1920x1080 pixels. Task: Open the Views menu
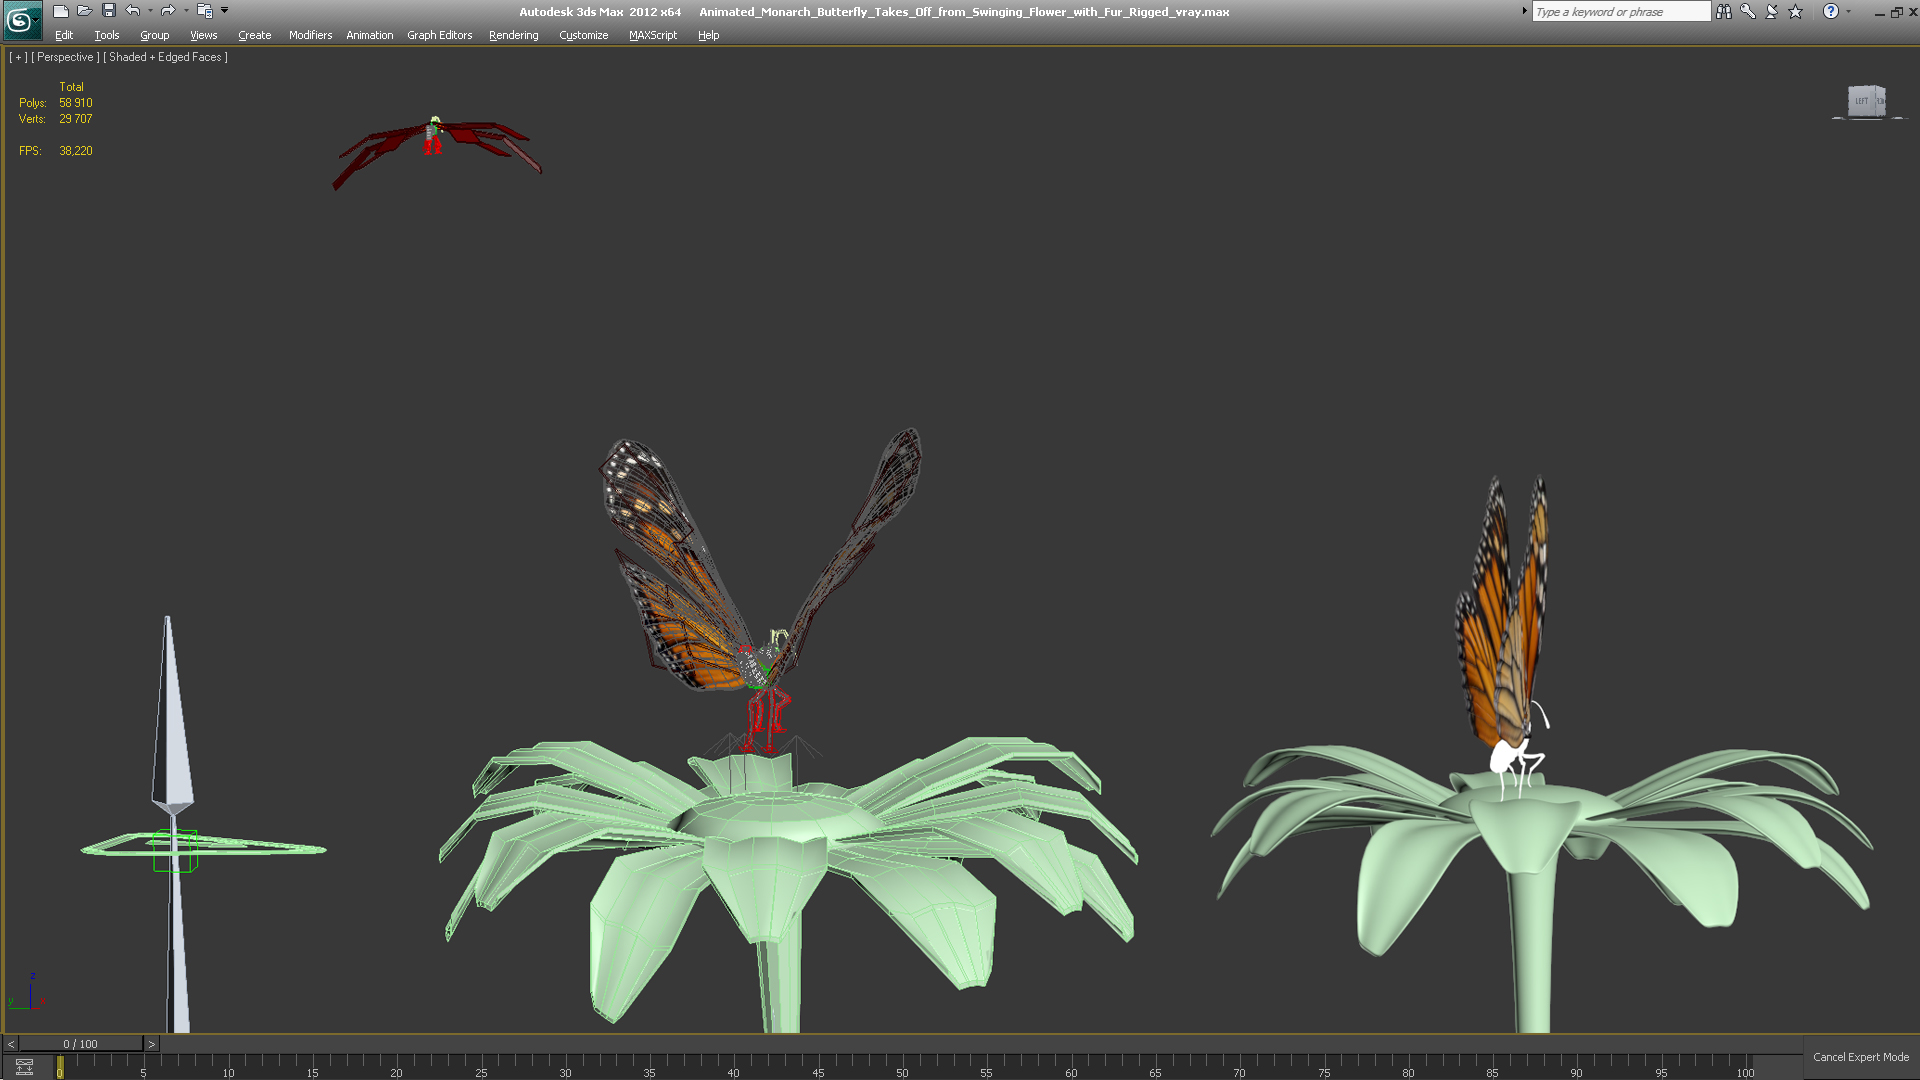pos(204,35)
